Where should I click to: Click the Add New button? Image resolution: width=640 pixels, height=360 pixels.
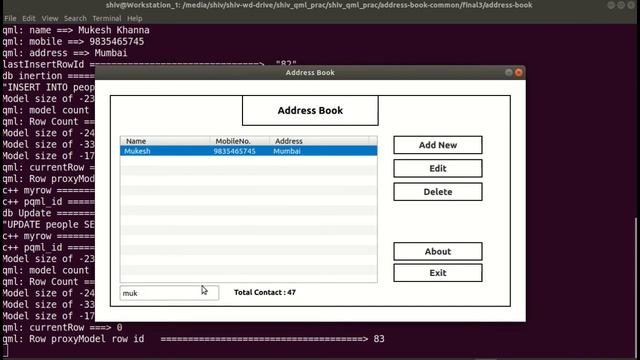coord(438,145)
